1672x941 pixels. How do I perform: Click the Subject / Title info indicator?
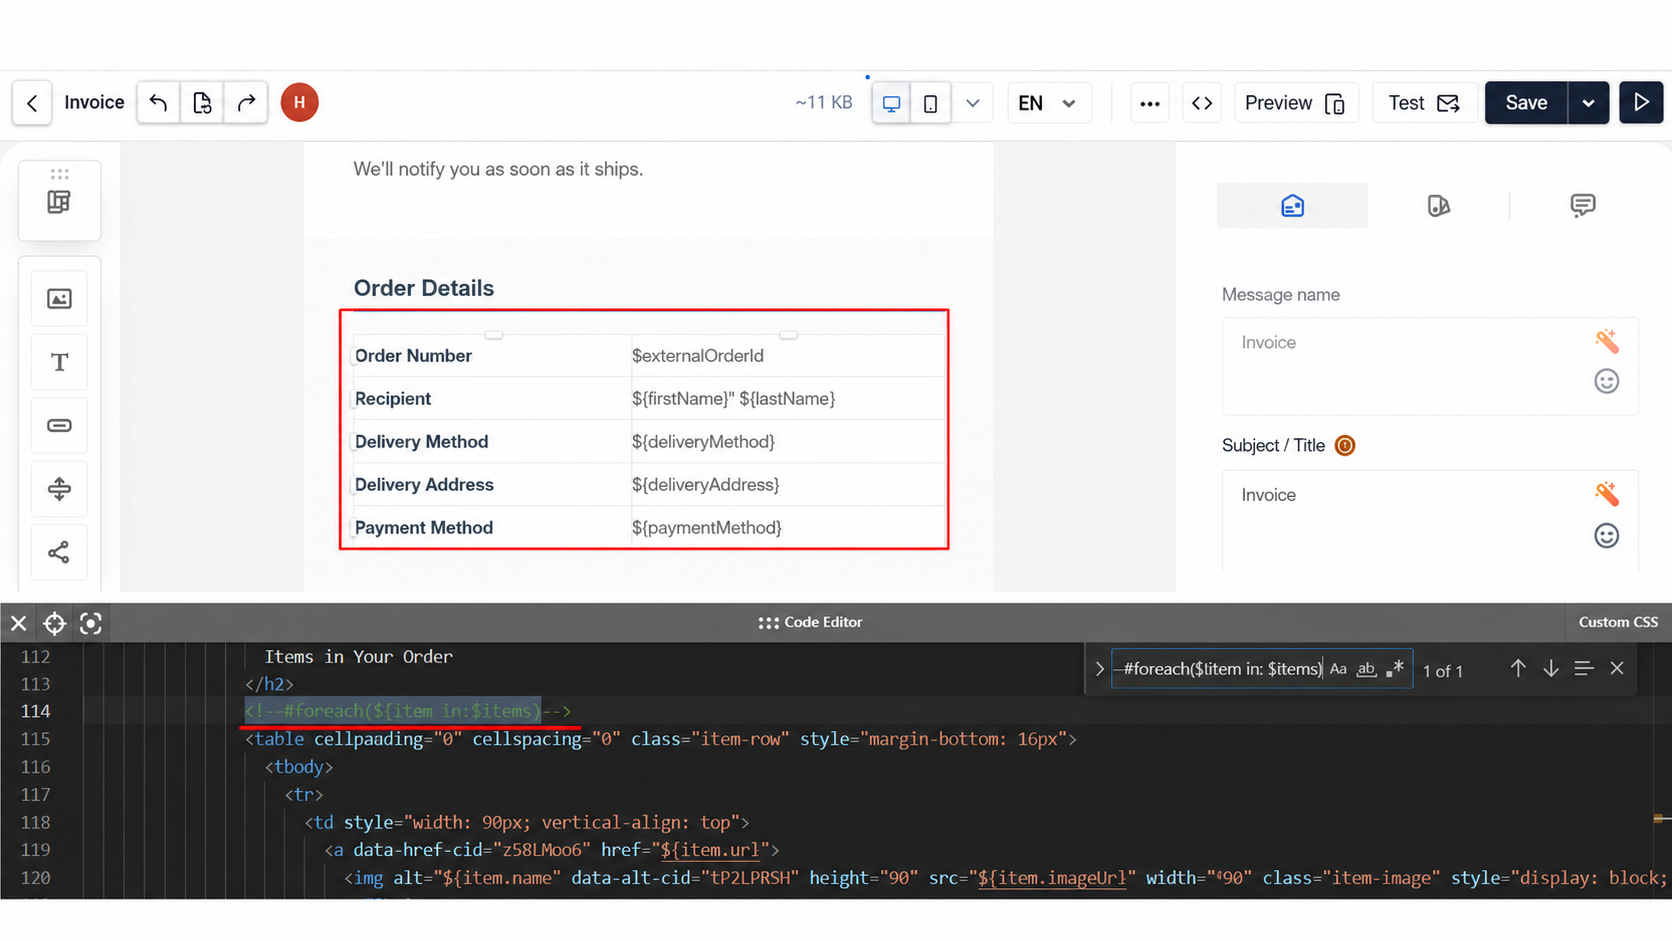(1345, 446)
